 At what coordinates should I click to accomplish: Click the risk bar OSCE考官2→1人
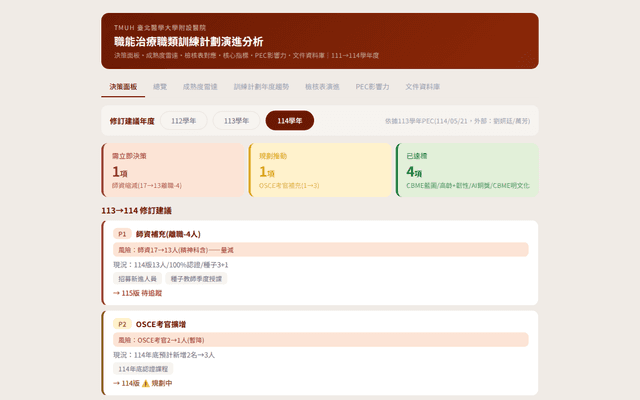(321, 340)
